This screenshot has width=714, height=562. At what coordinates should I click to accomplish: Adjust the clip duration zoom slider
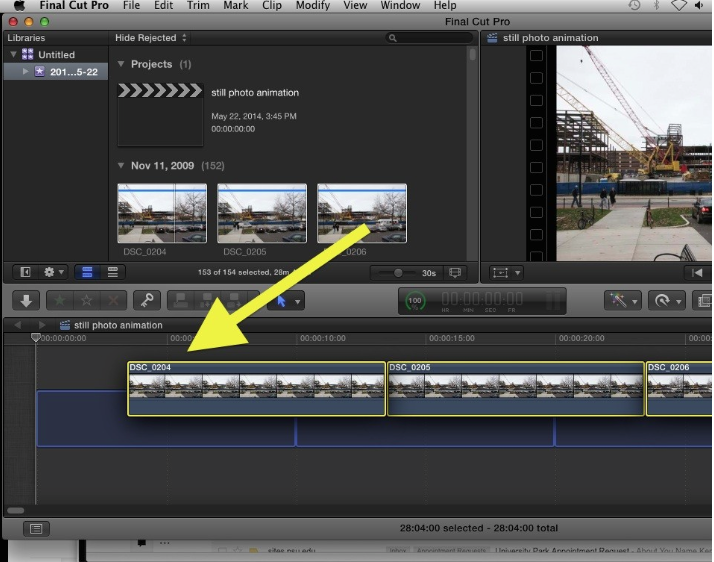(x=398, y=273)
